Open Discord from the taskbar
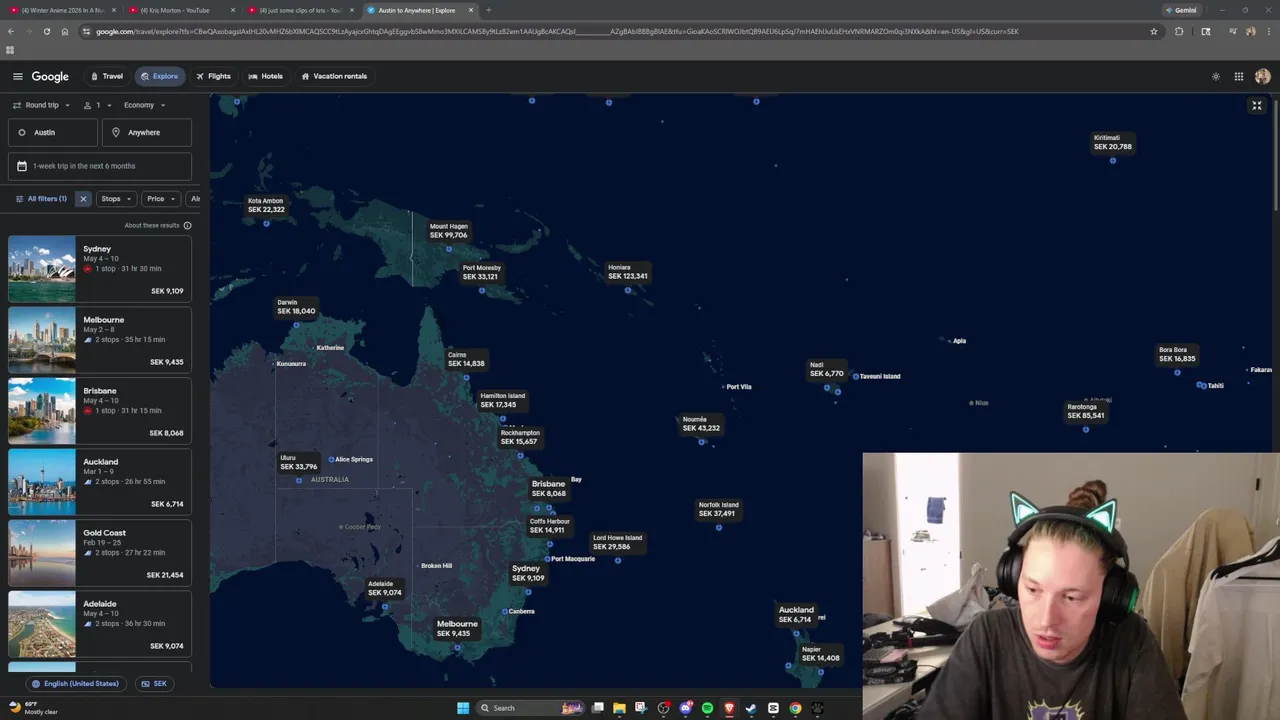This screenshot has width=1280, height=720. [685, 708]
